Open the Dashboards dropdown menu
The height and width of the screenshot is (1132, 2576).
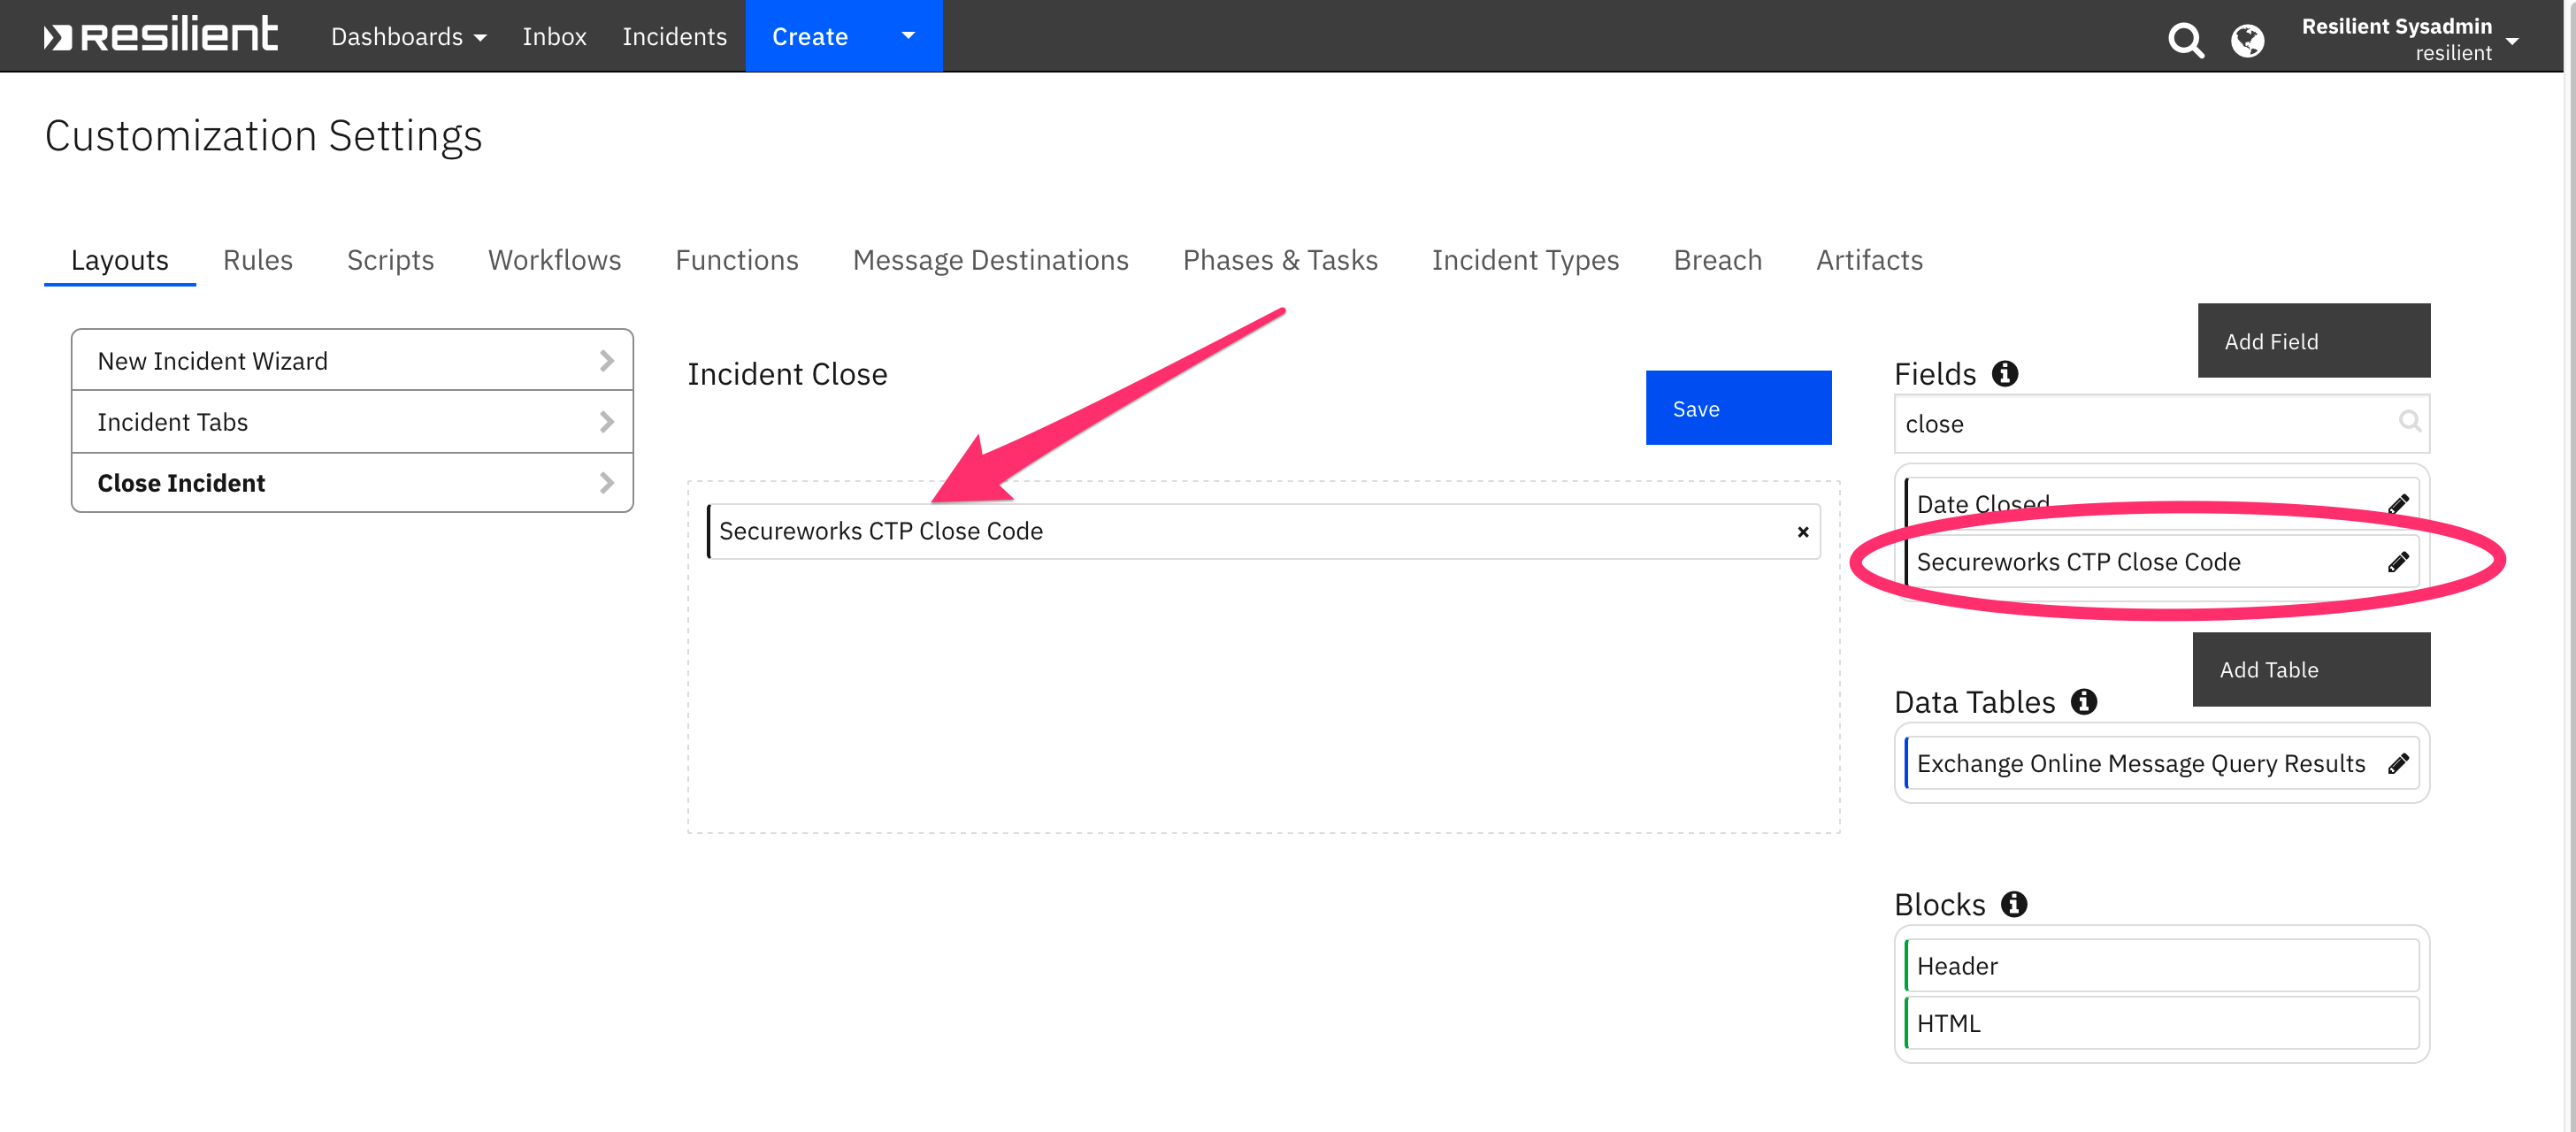tap(408, 37)
